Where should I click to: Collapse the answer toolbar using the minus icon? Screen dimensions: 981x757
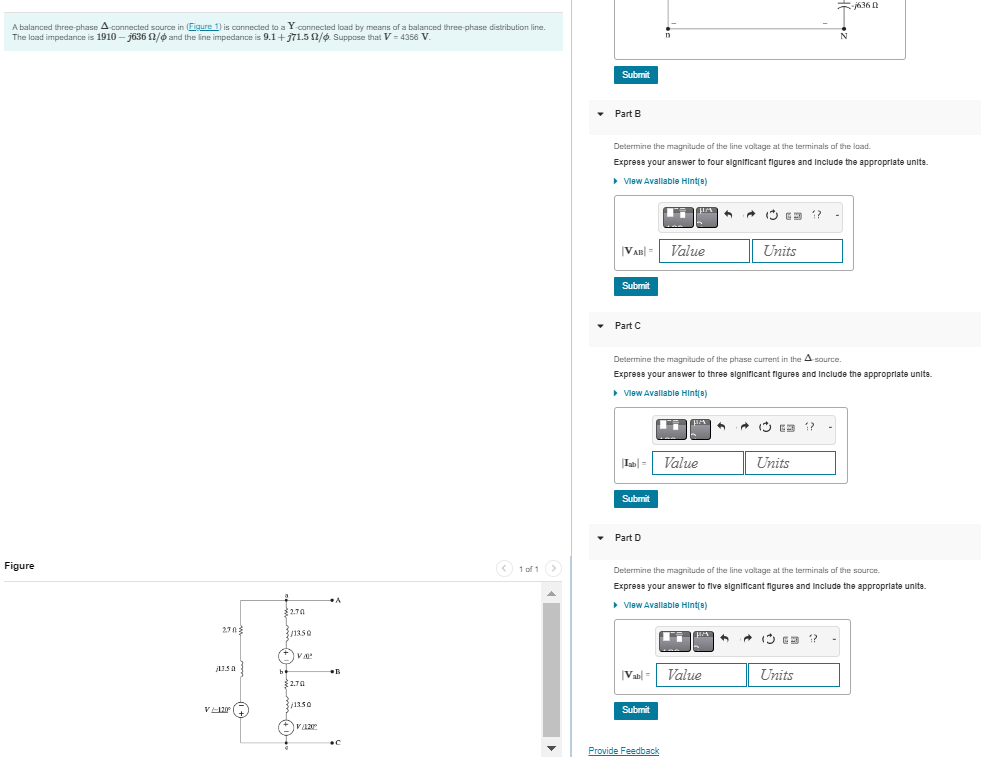coord(837,215)
